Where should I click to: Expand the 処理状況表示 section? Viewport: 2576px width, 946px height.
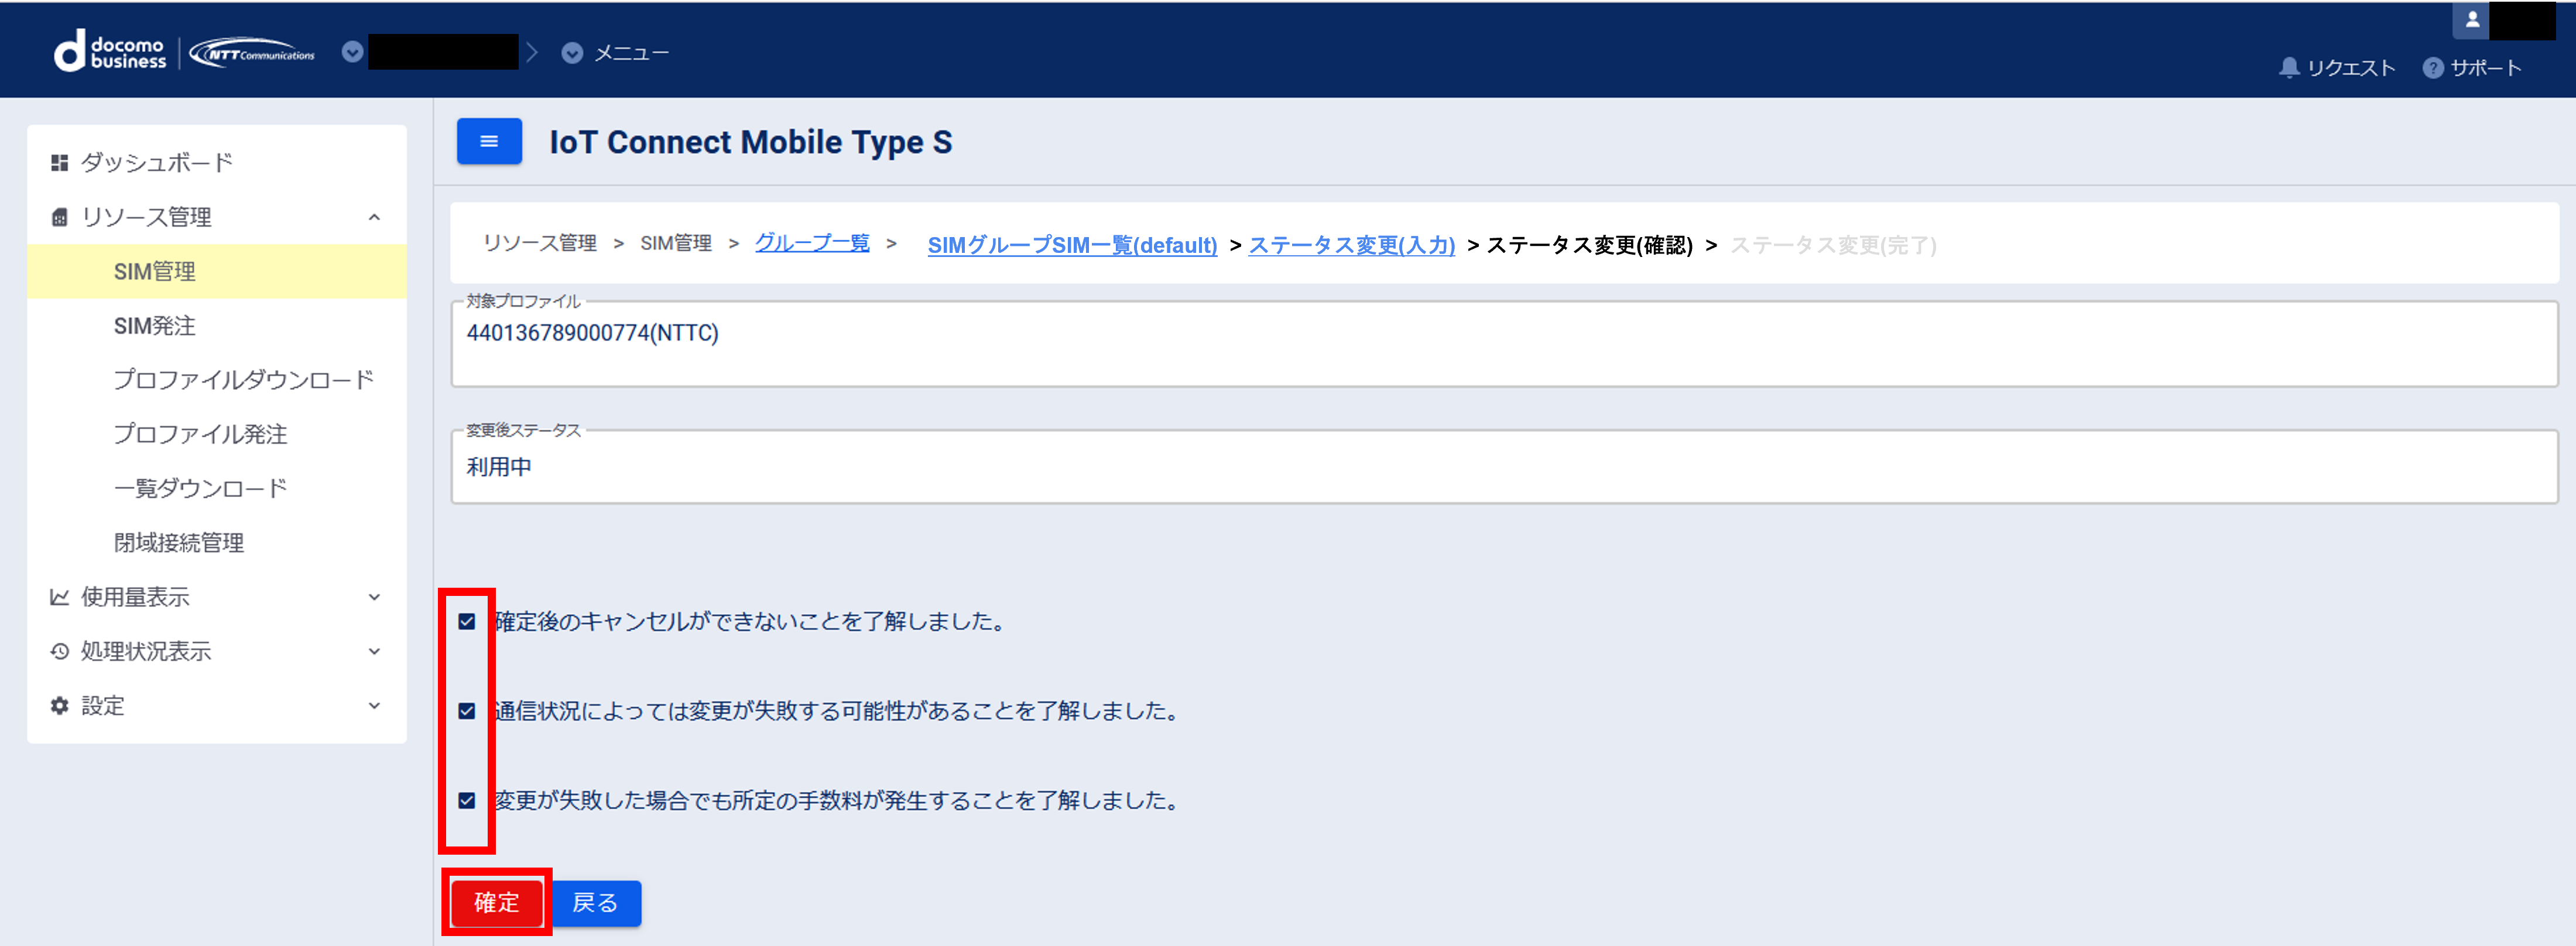(374, 652)
